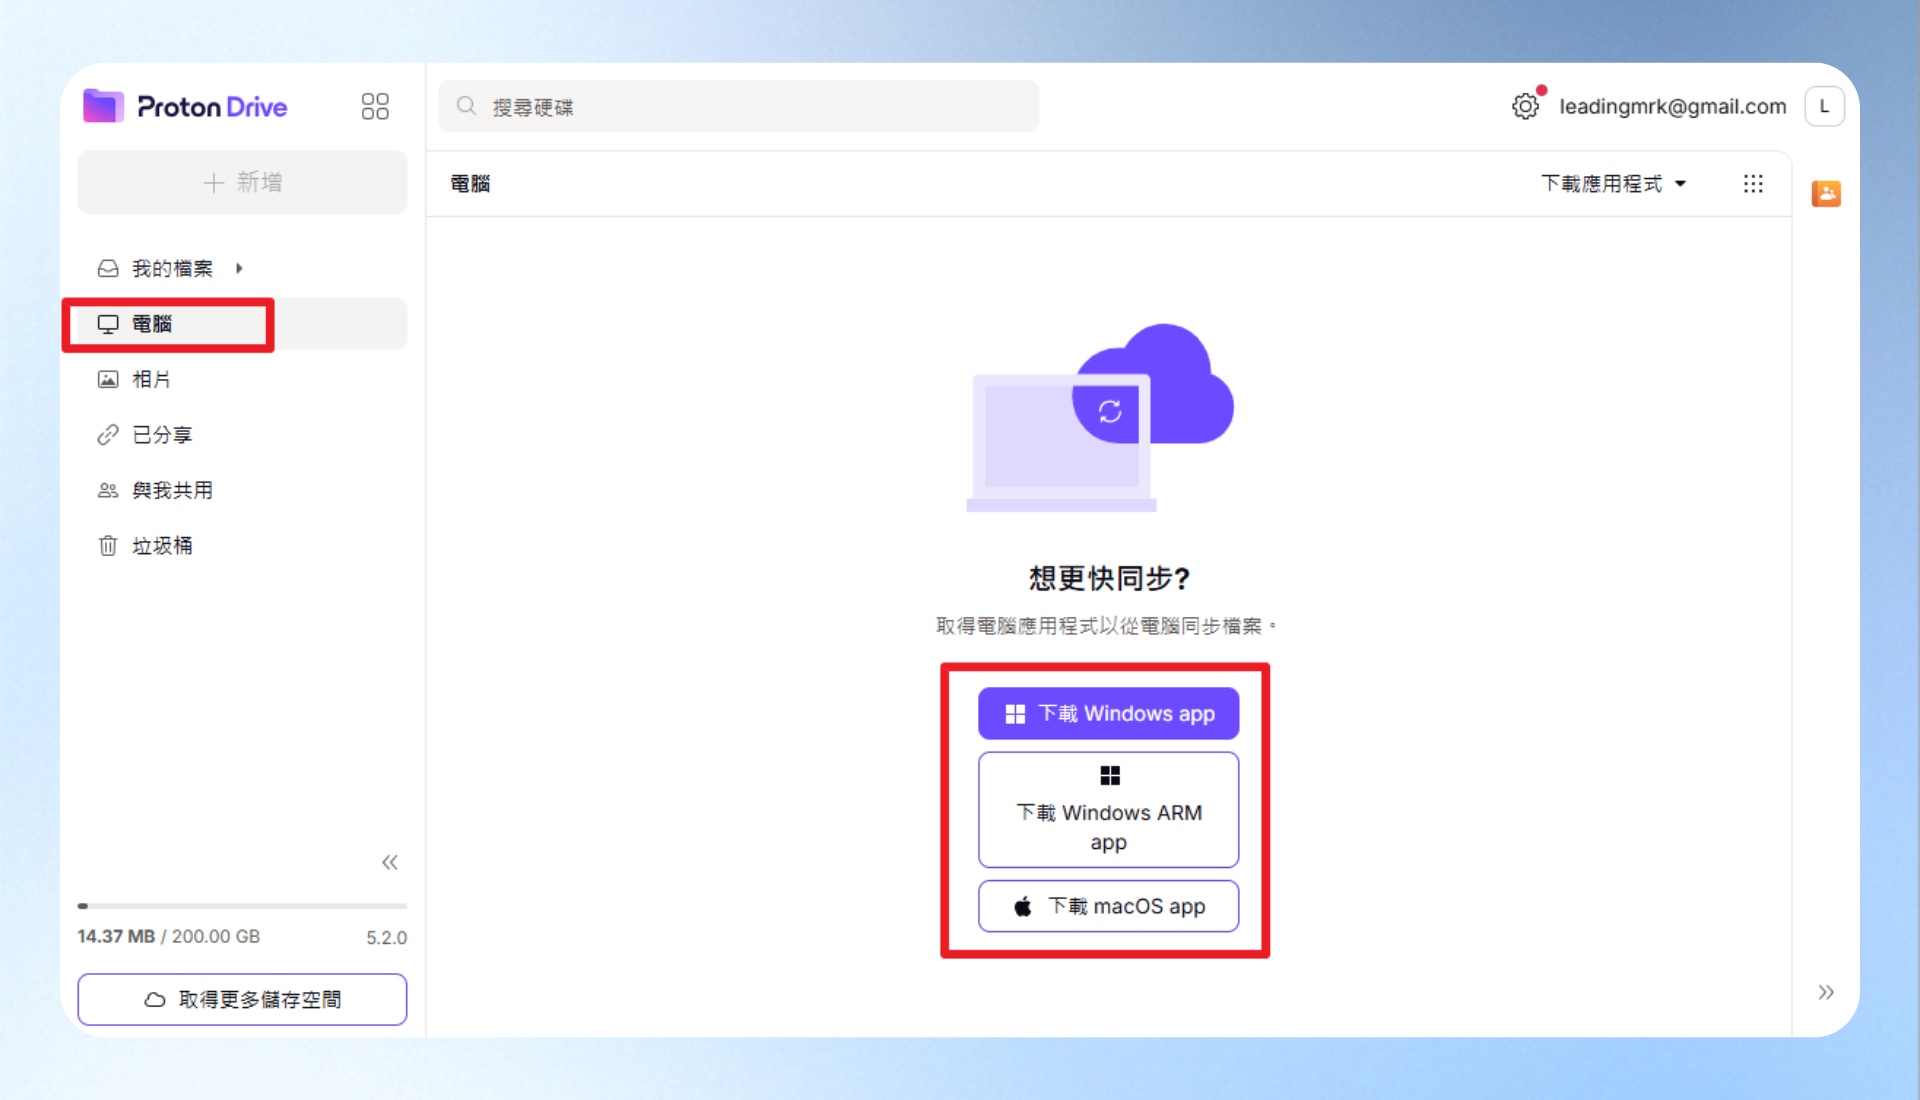This screenshot has width=1920, height=1100.
Task: Click the 5.2.0 version number
Action: click(x=386, y=938)
